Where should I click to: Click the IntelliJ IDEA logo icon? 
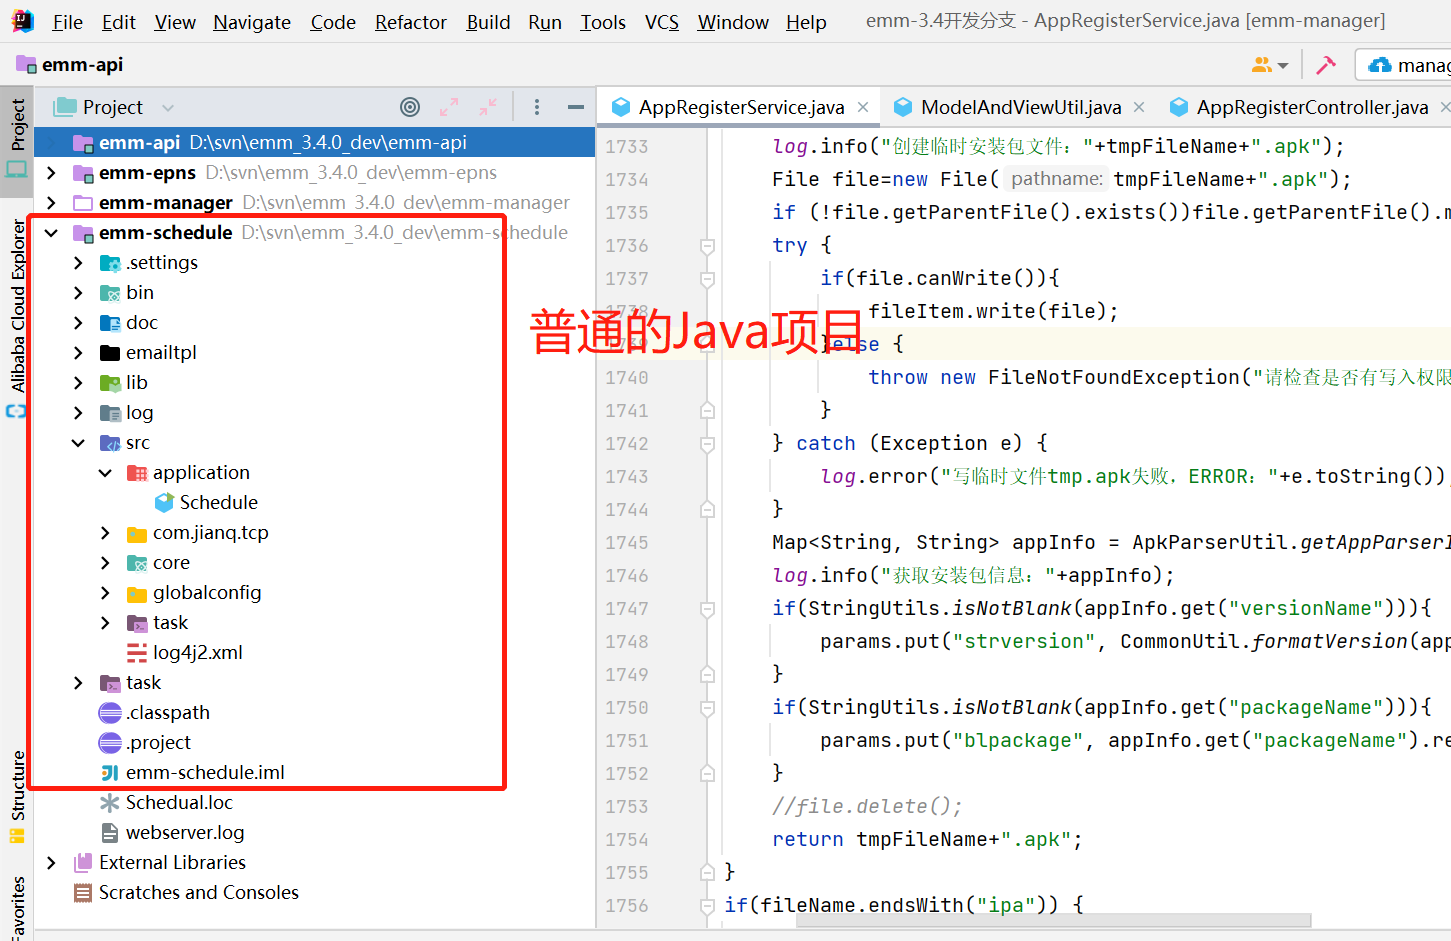pyautogui.click(x=22, y=21)
